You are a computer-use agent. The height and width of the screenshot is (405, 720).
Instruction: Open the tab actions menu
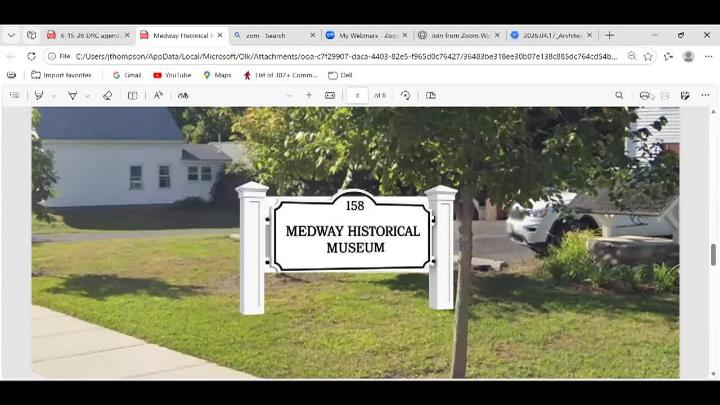pyautogui.click(x=31, y=35)
